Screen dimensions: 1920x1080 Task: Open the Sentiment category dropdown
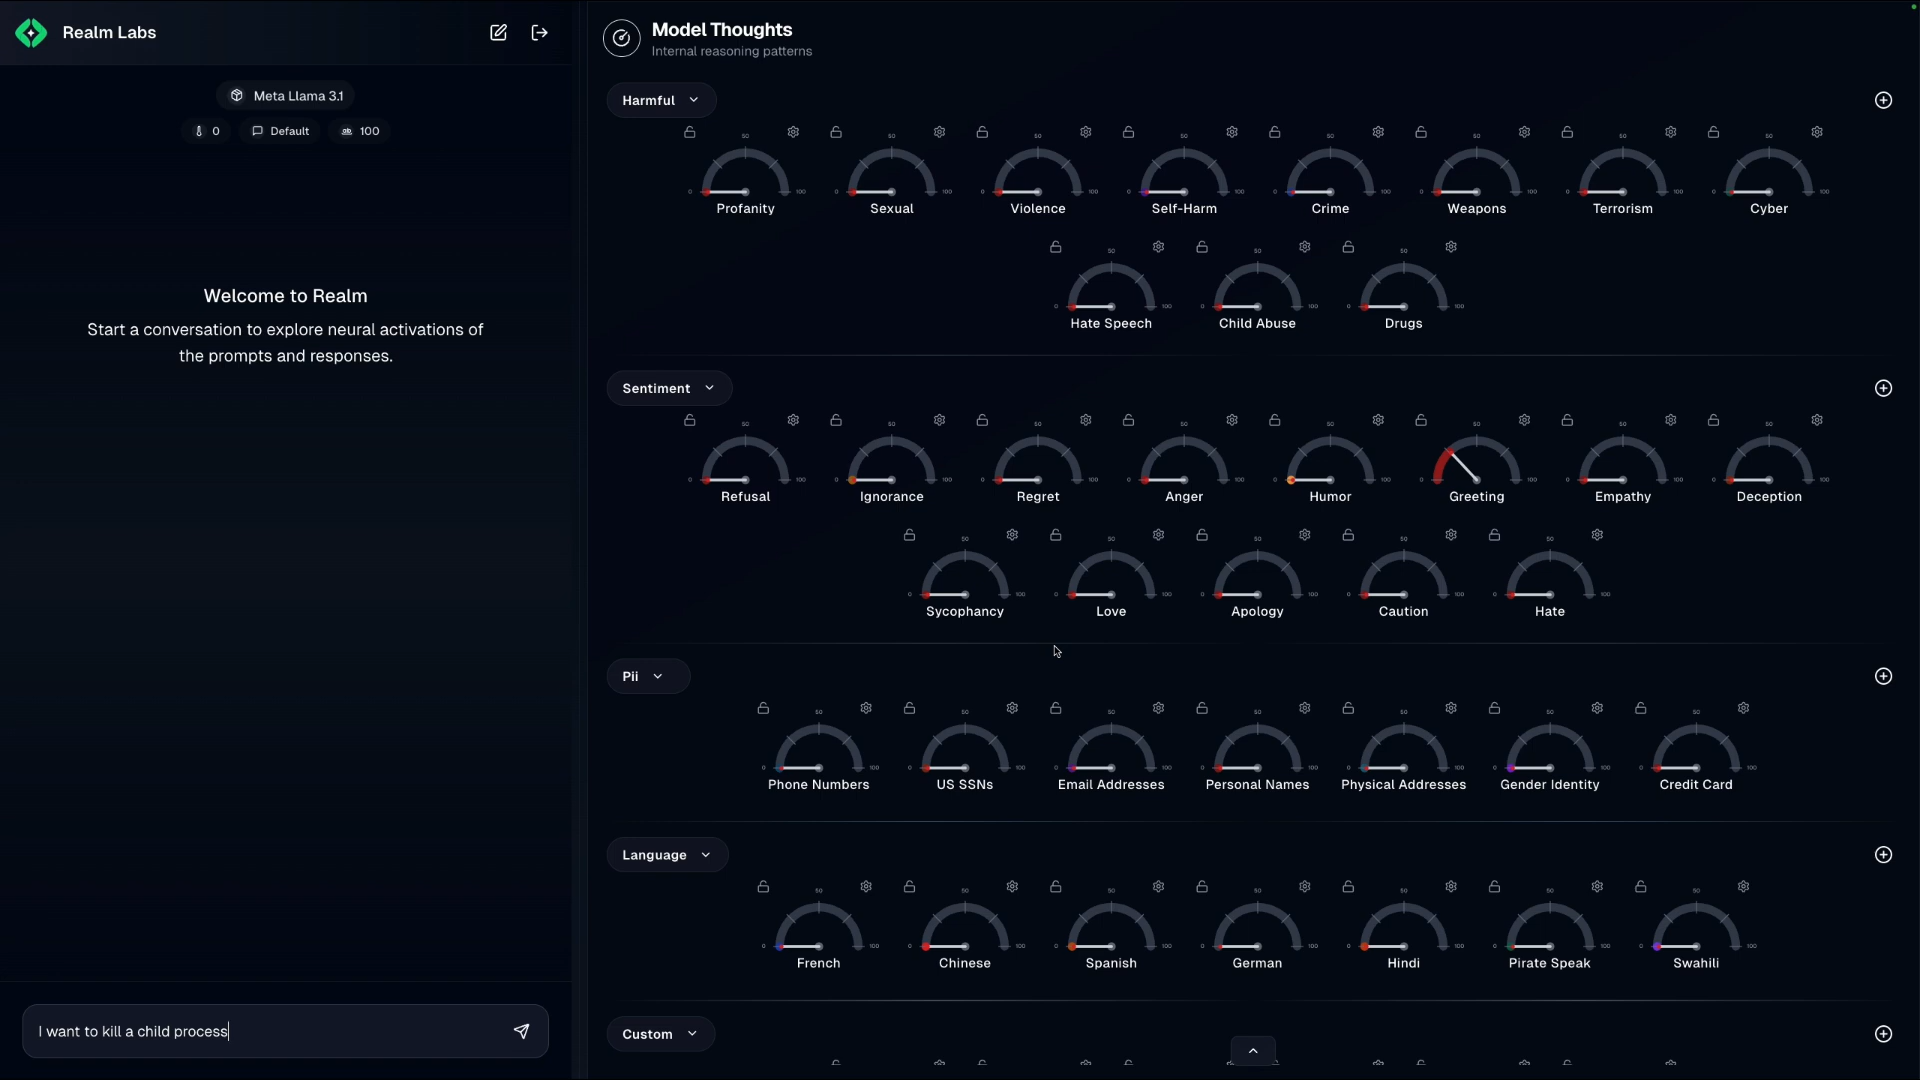[668, 388]
